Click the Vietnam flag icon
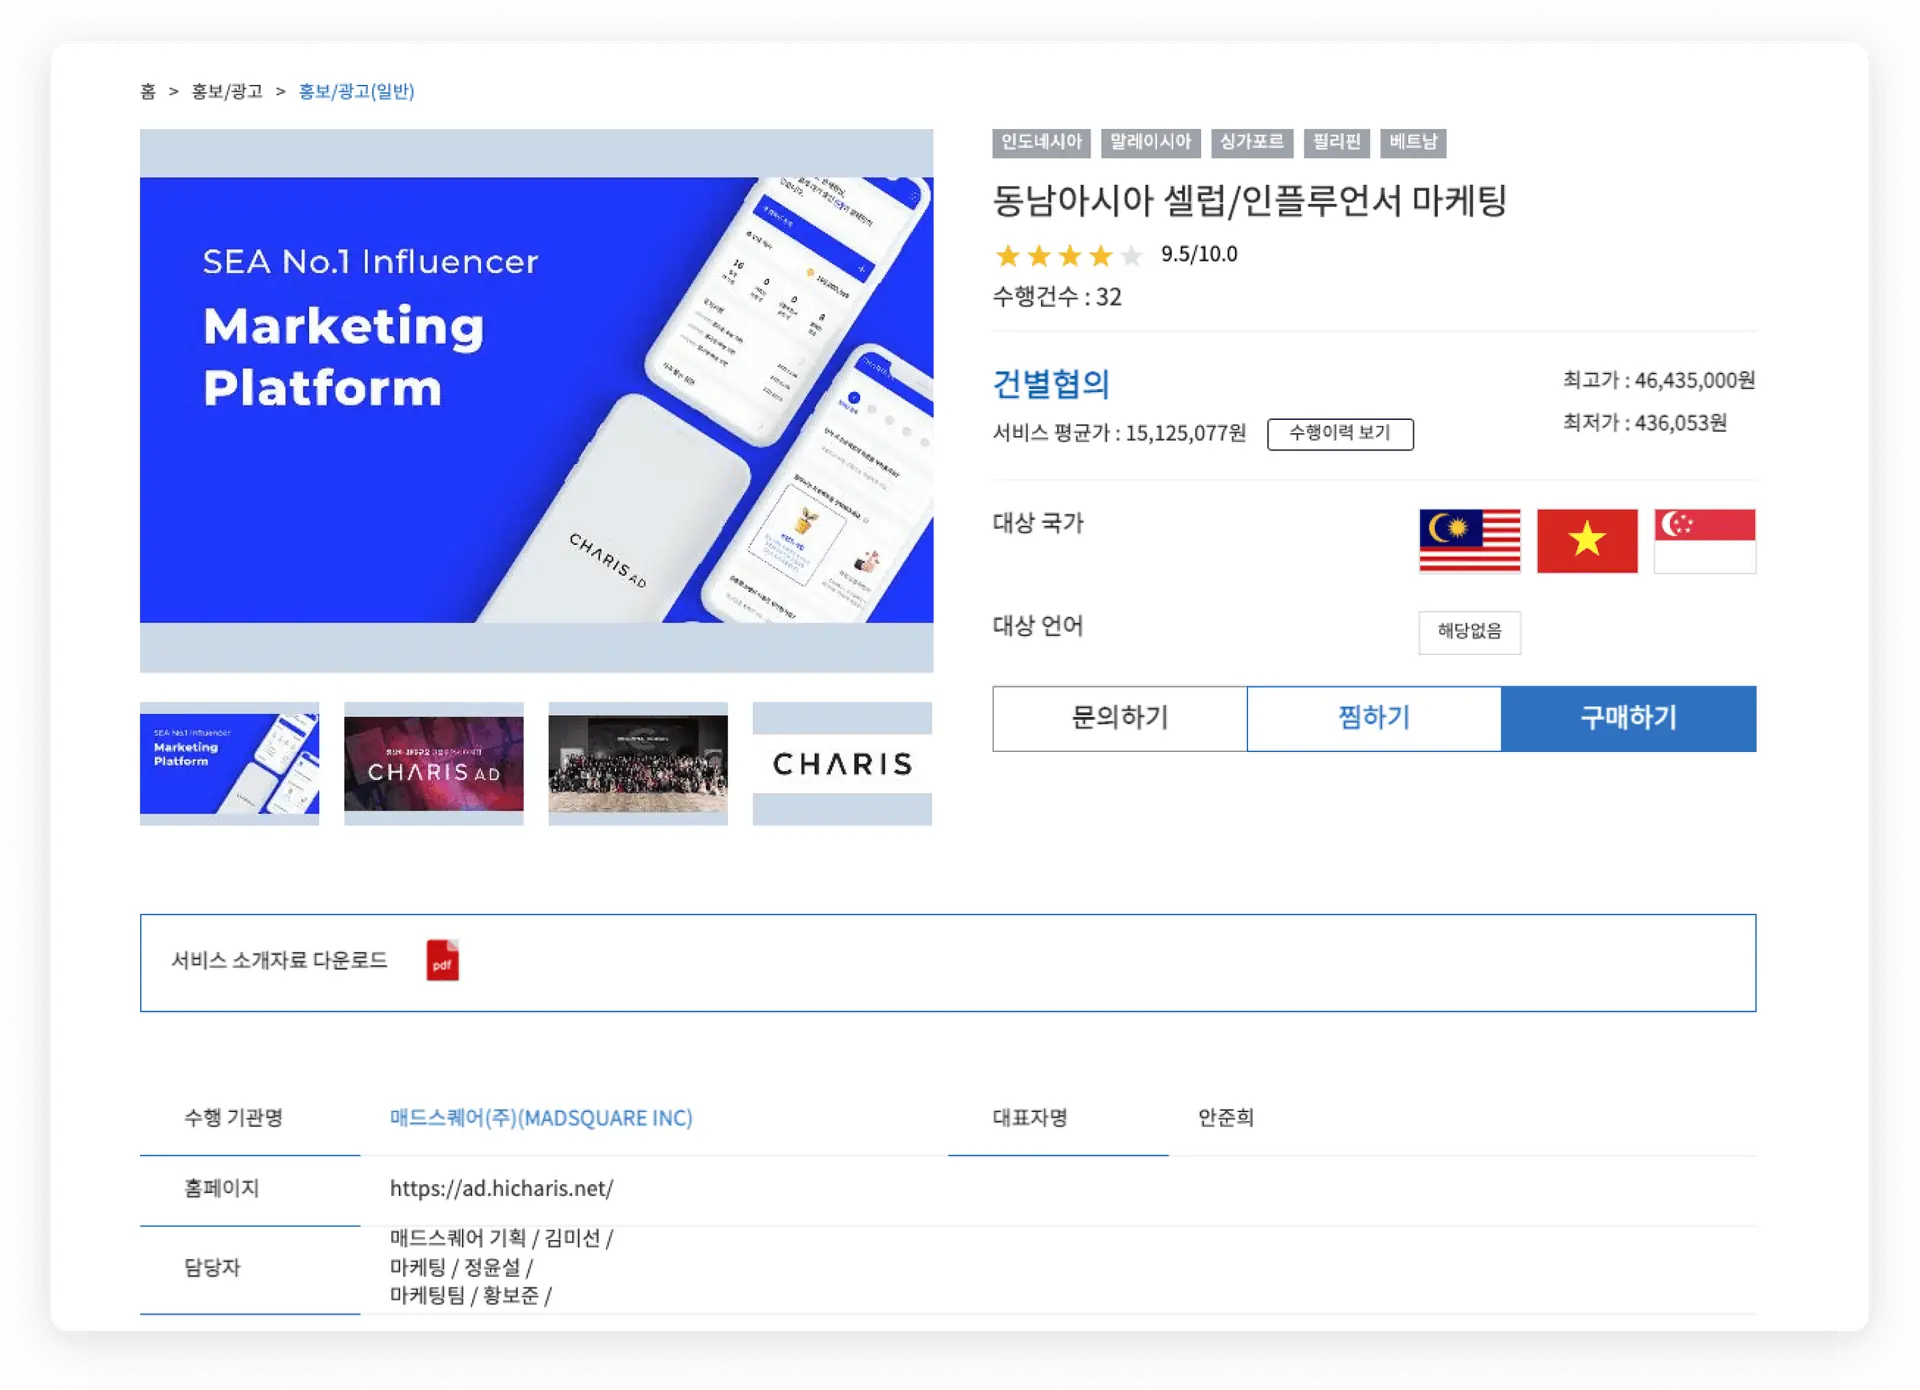This screenshot has width=1920, height=1390. click(1587, 540)
